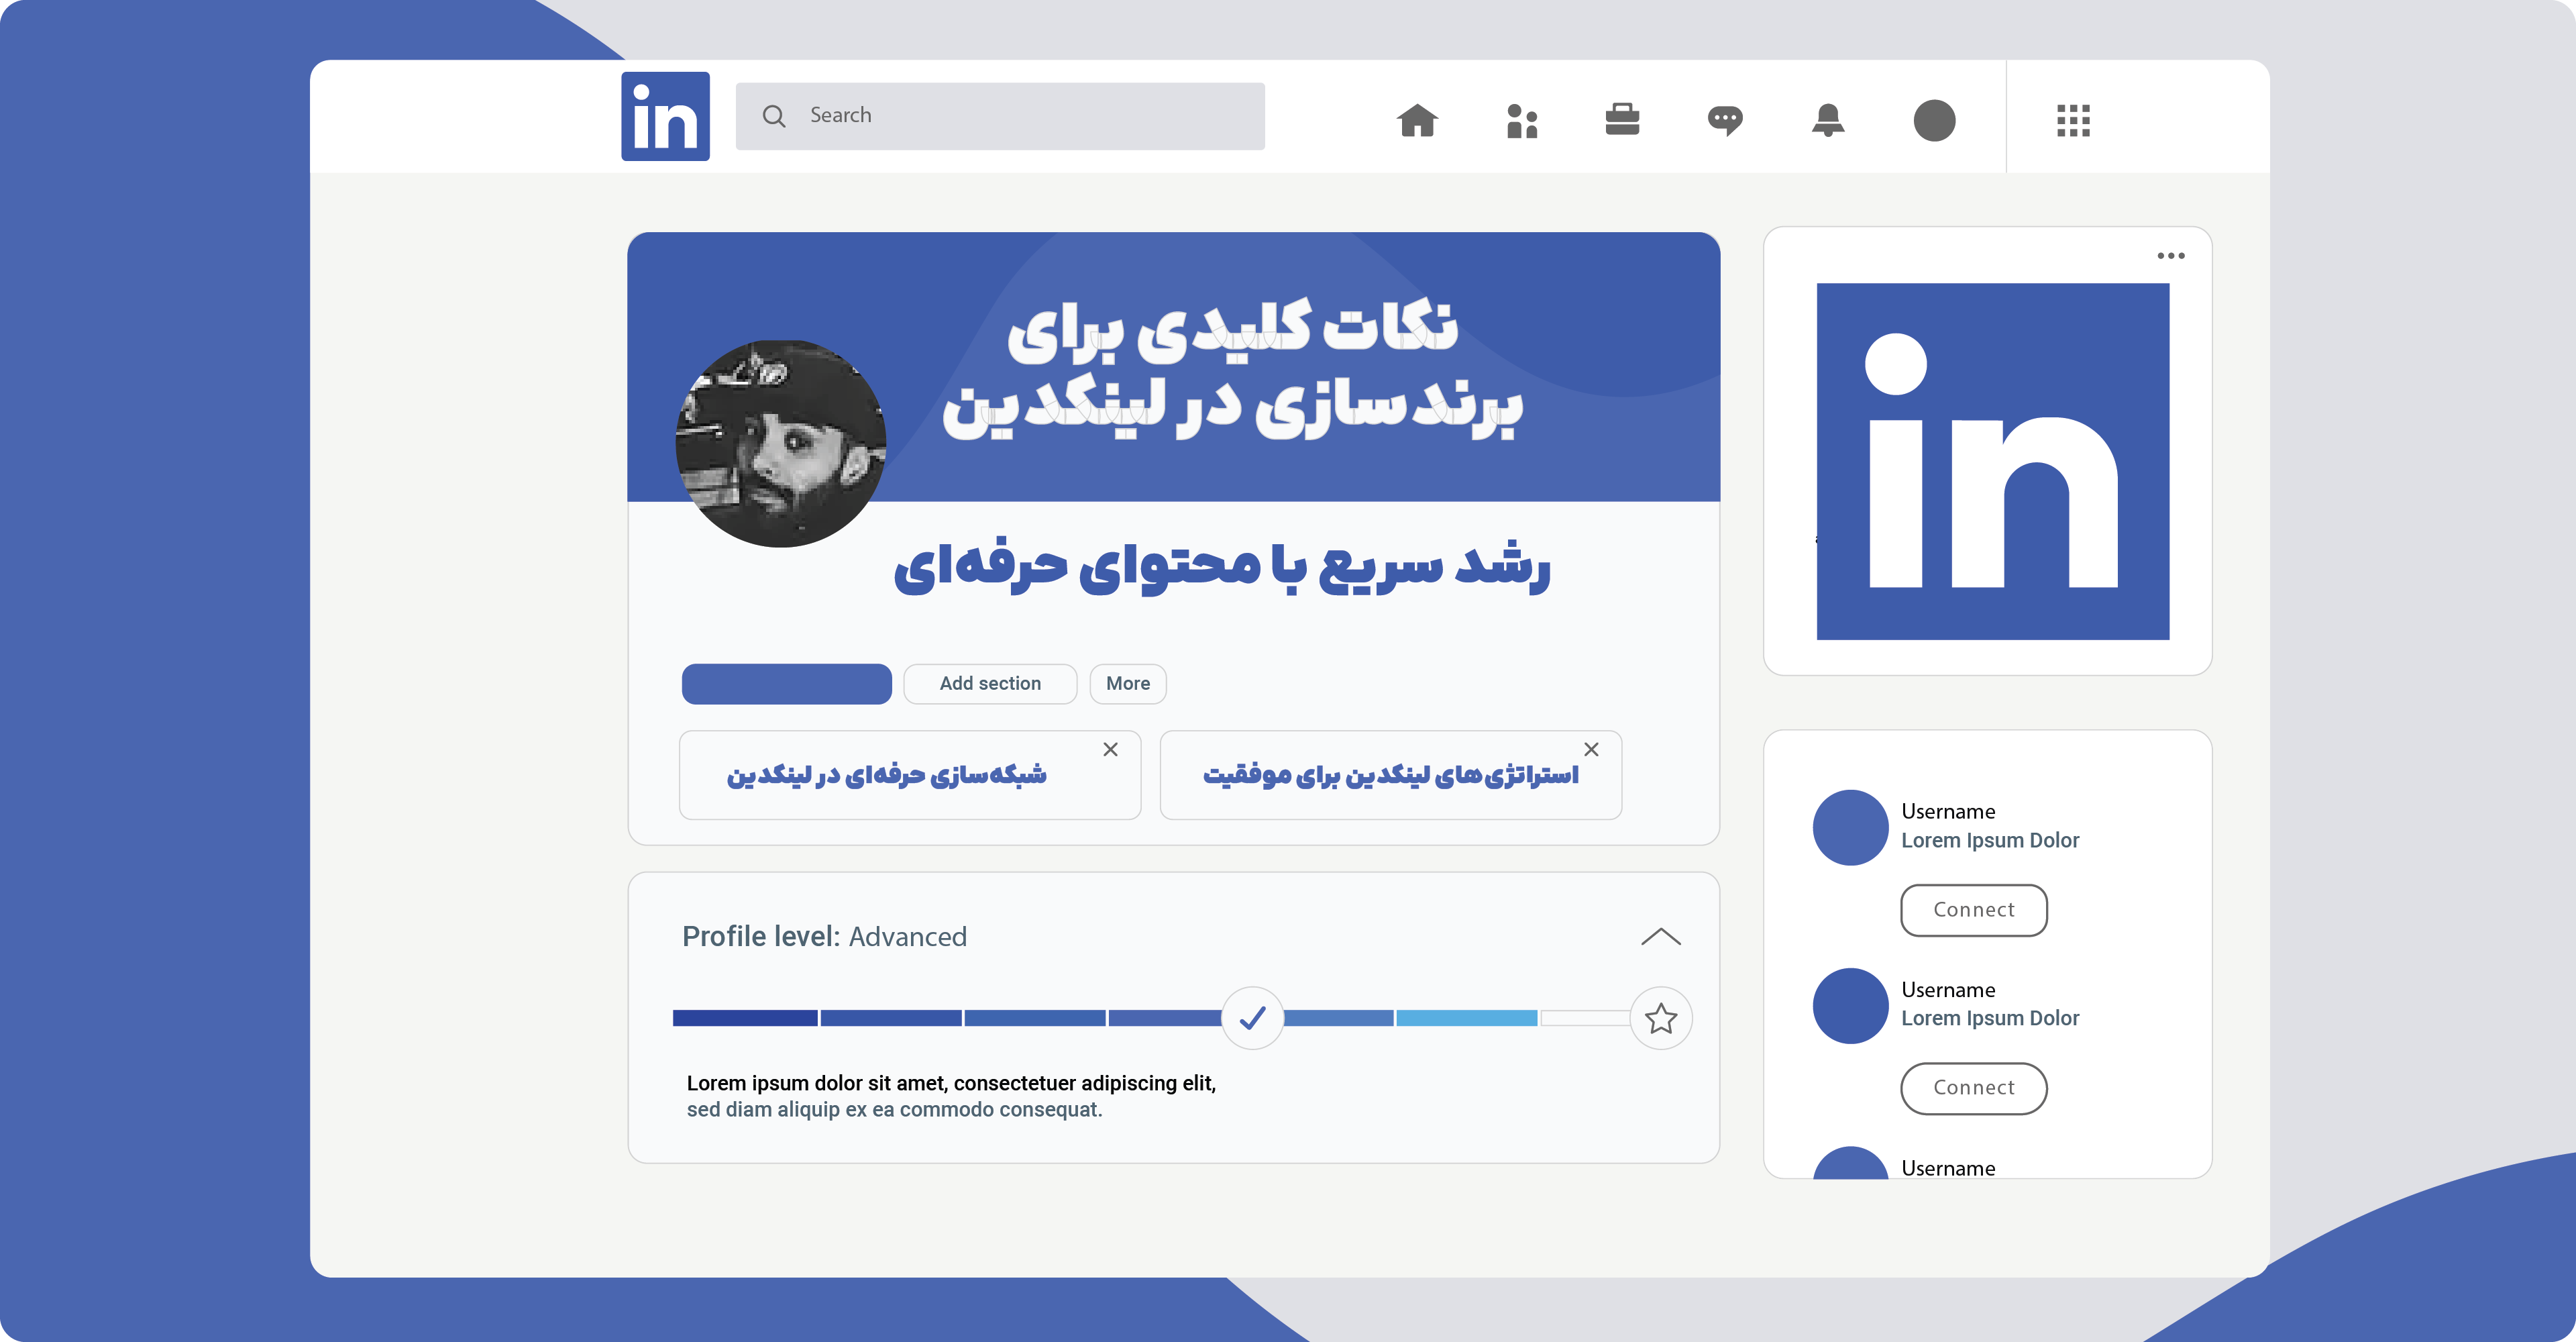Open the Home icon
Screen dimensions: 2576x1342
pyautogui.click(x=1417, y=120)
